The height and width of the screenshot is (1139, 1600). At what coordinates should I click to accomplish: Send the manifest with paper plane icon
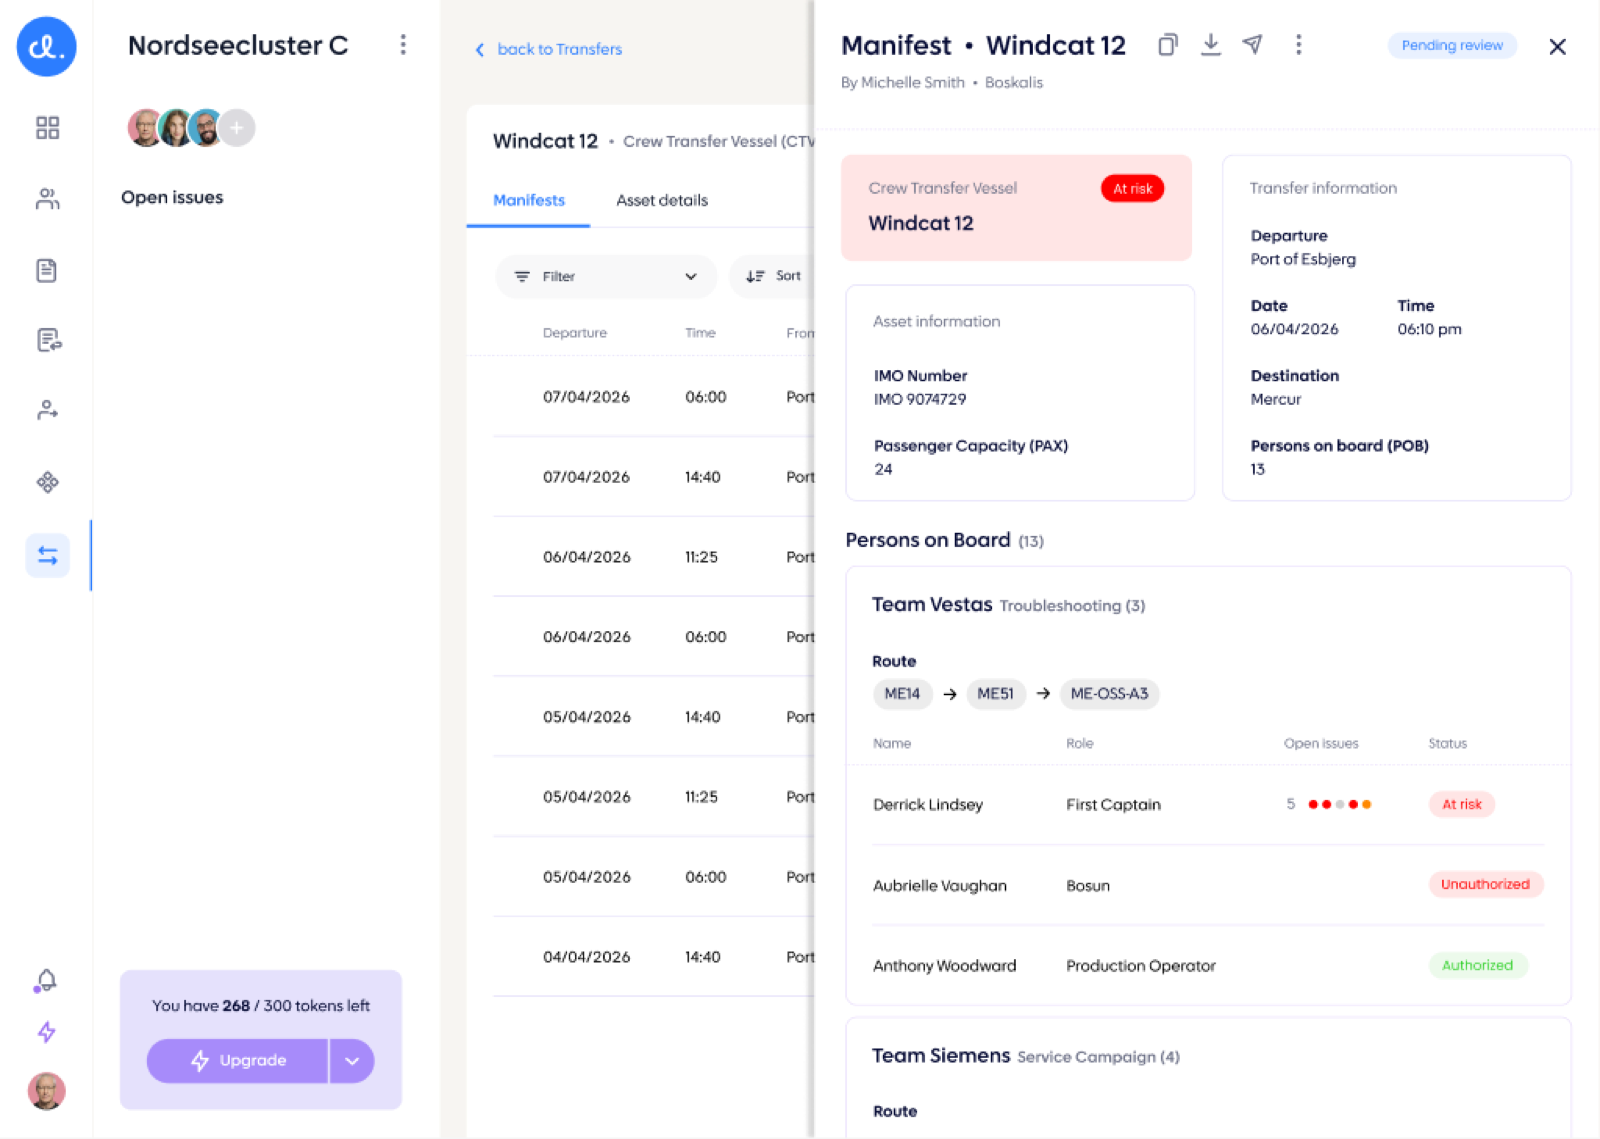[x=1253, y=45]
